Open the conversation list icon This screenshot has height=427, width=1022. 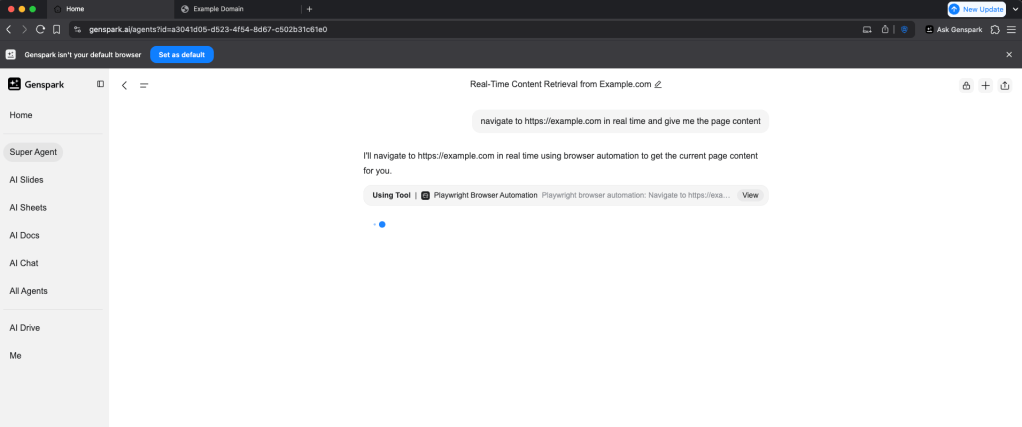(x=144, y=85)
